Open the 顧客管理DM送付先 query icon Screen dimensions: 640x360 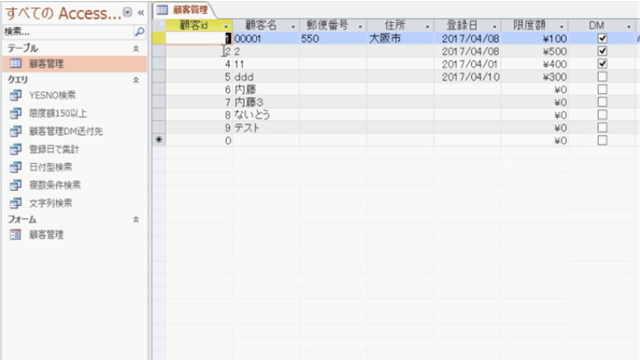click(16, 131)
